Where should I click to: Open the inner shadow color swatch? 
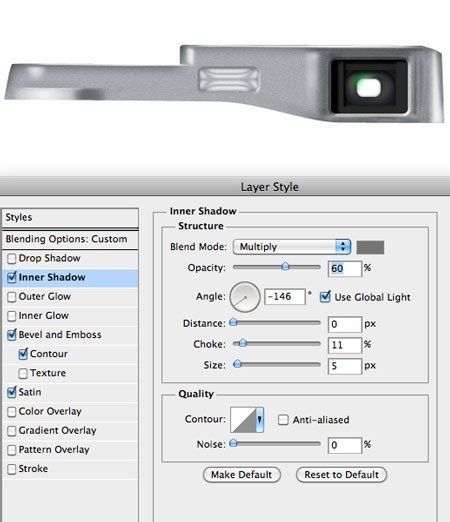point(370,247)
